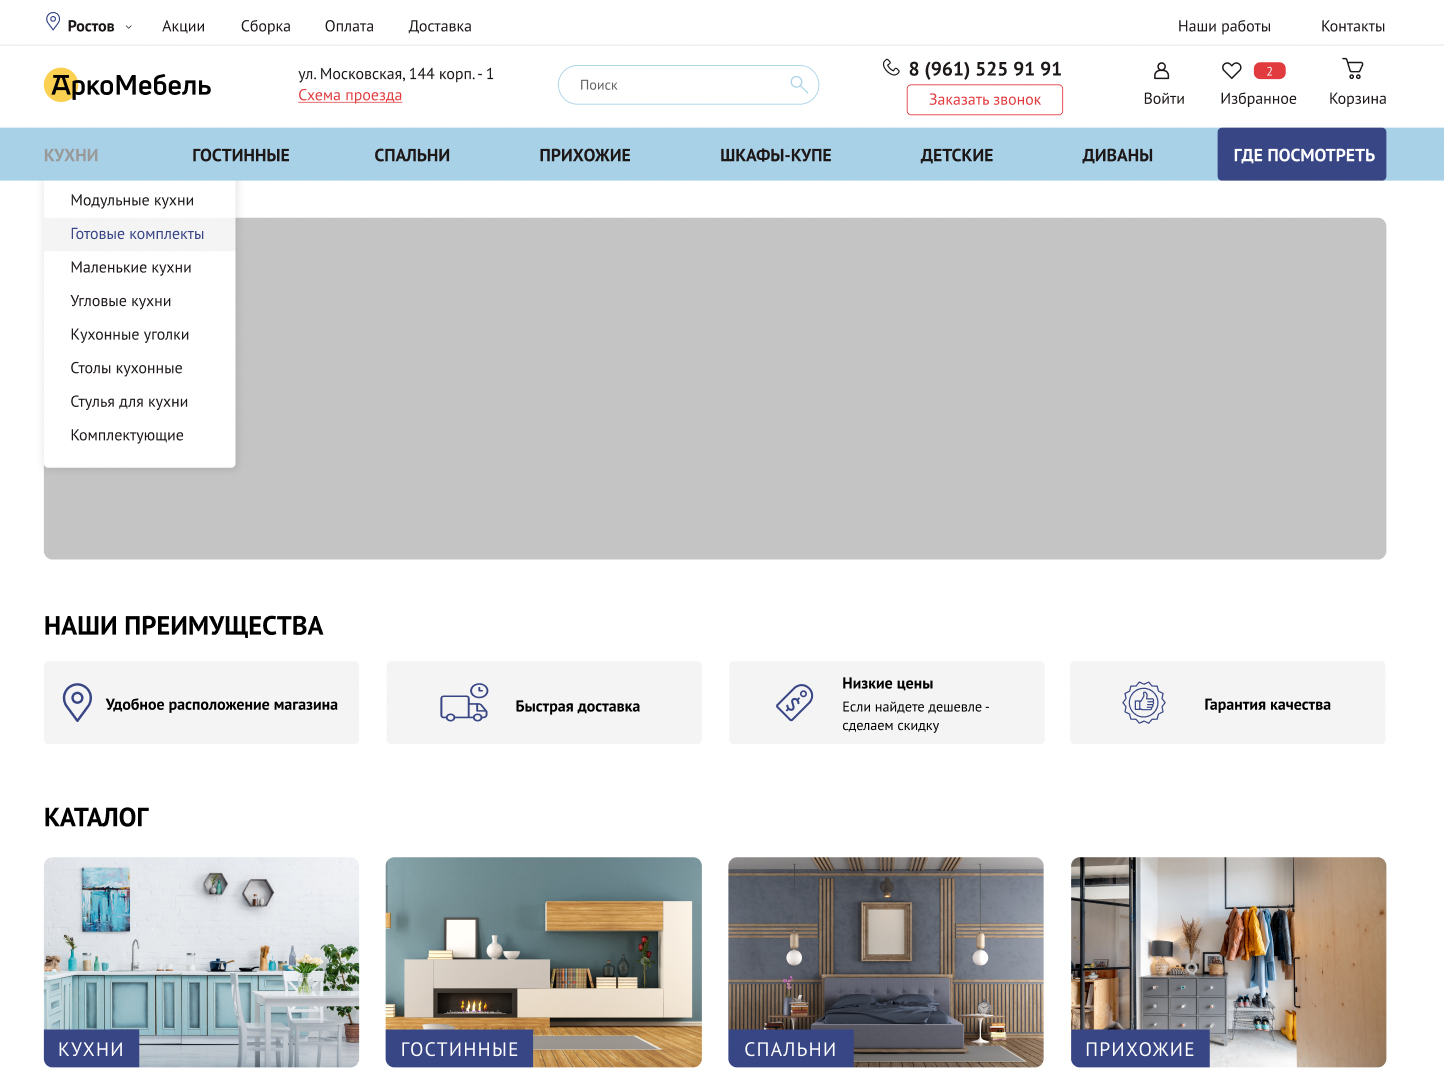Click the Низкие цены advantage card
This screenshot has height=1084, width=1444.
887,702
